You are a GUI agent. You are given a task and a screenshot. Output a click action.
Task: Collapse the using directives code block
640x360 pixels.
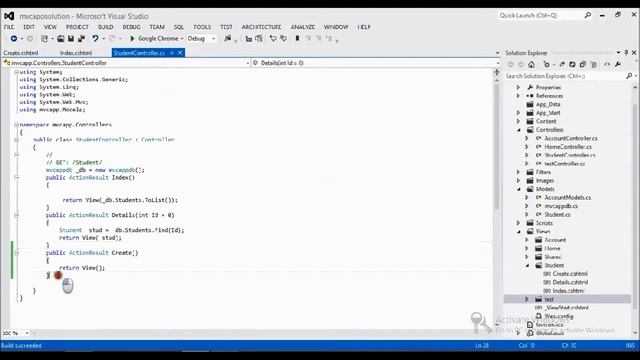[16, 72]
